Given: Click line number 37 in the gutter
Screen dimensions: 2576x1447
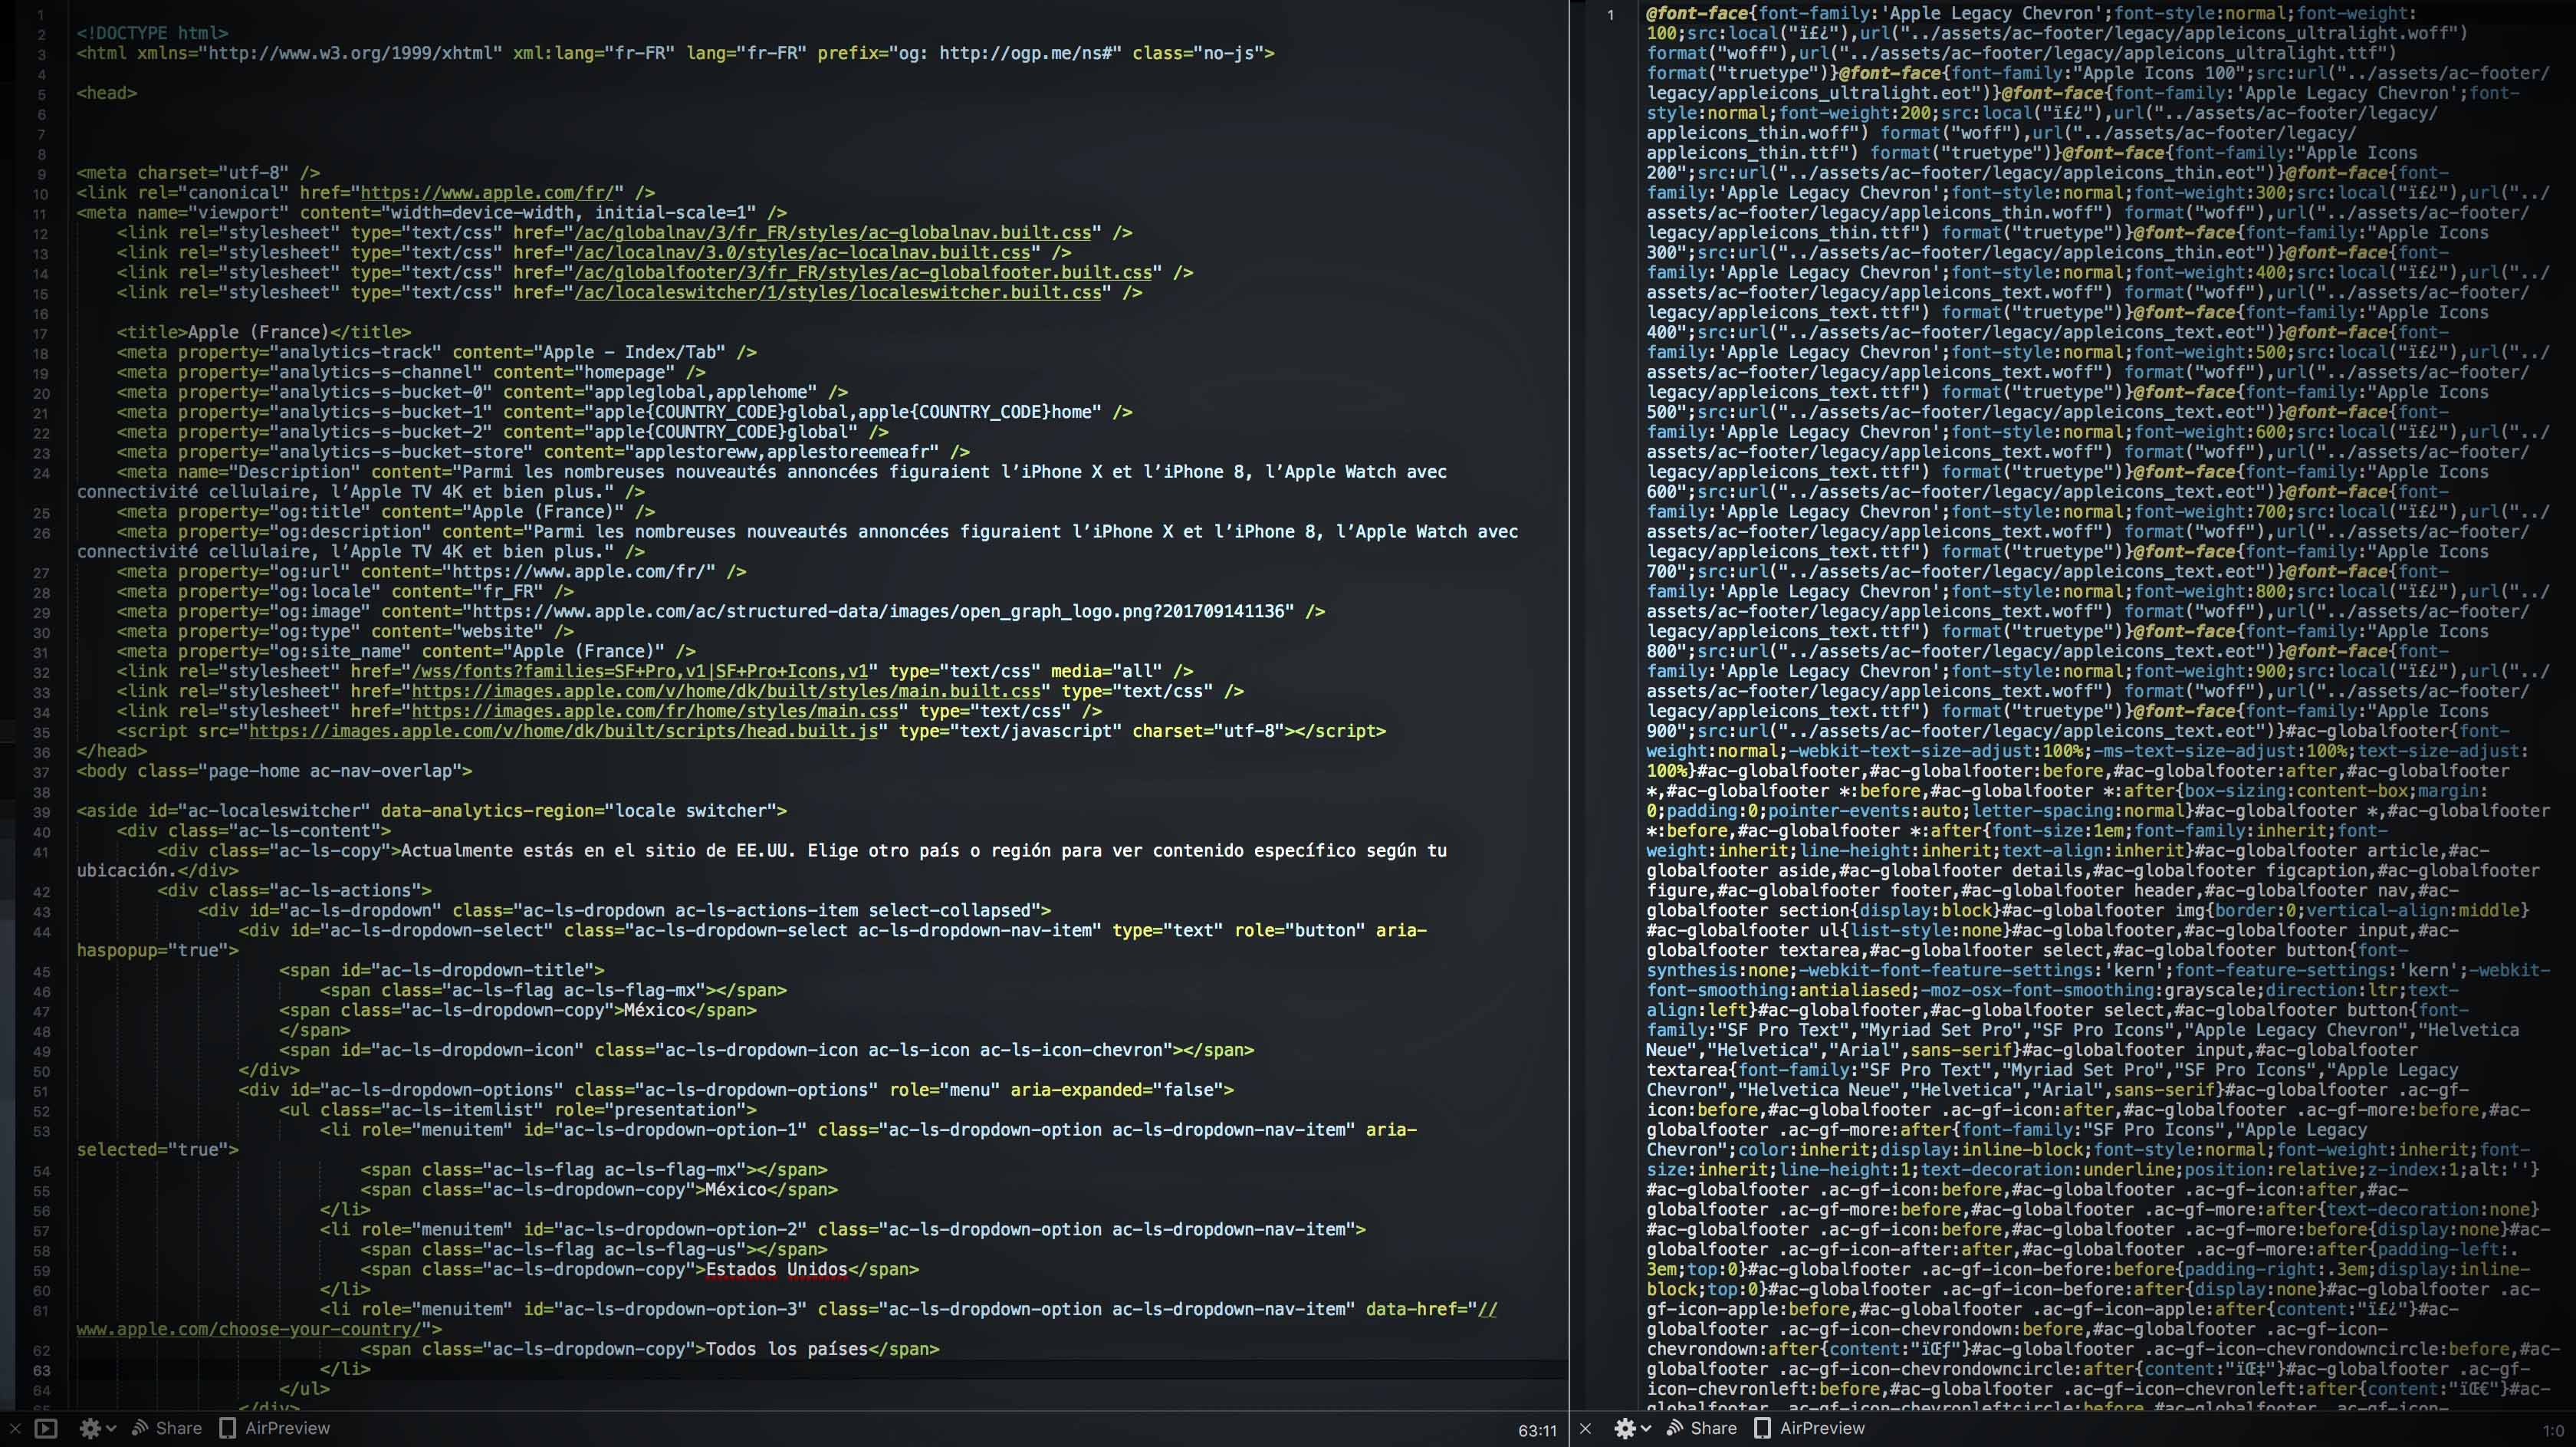Looking at the screenshot, I should (41, 772).
